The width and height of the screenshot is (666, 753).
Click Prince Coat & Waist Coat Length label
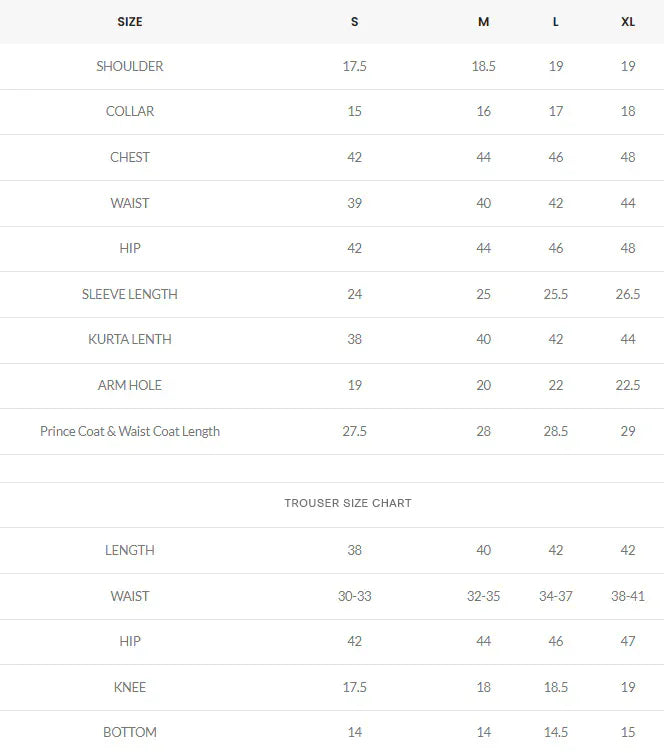130,431
